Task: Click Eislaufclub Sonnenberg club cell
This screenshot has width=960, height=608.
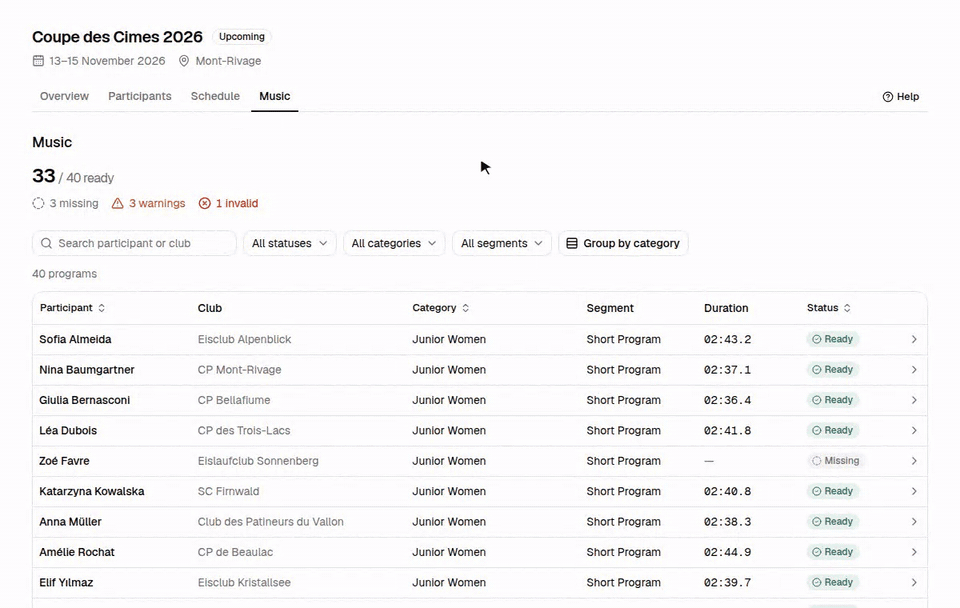Action: [258, 461]
